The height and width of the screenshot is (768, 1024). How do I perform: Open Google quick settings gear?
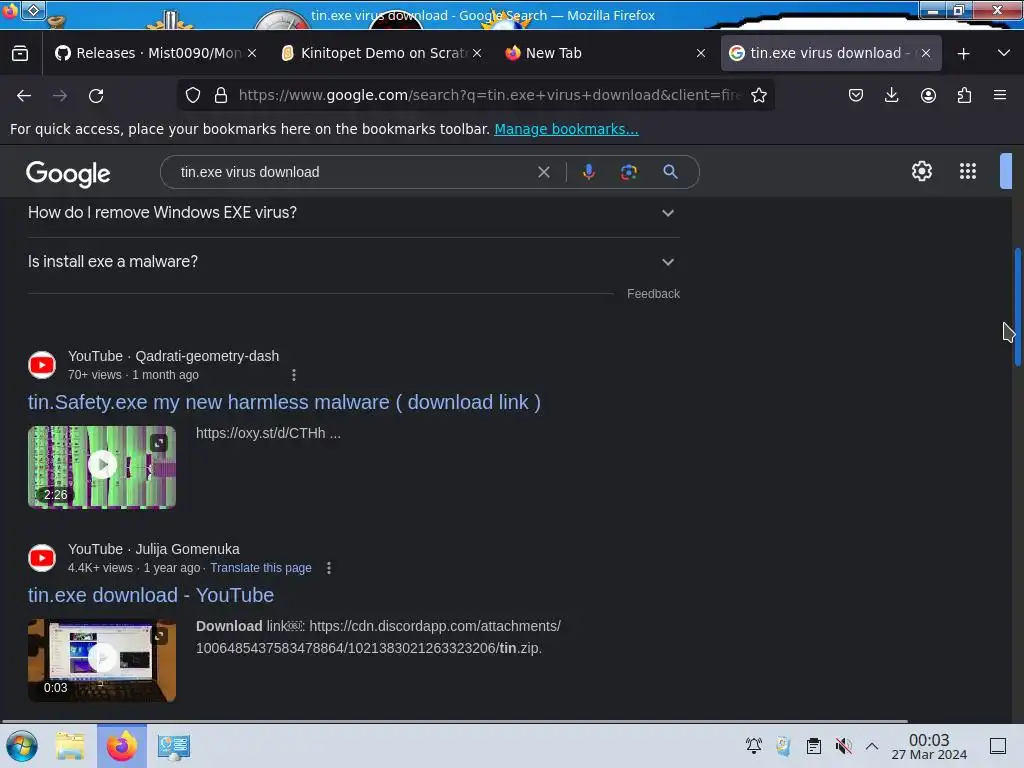(921, 171)
